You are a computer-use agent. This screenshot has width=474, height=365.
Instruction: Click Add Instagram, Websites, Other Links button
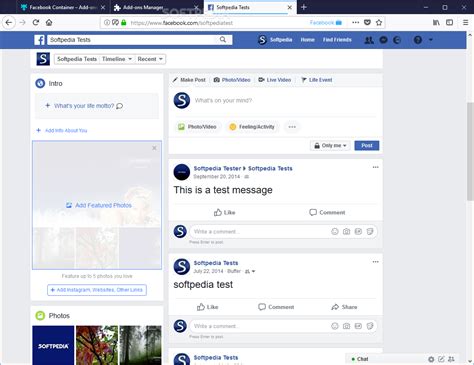click(x=97, y=290)
